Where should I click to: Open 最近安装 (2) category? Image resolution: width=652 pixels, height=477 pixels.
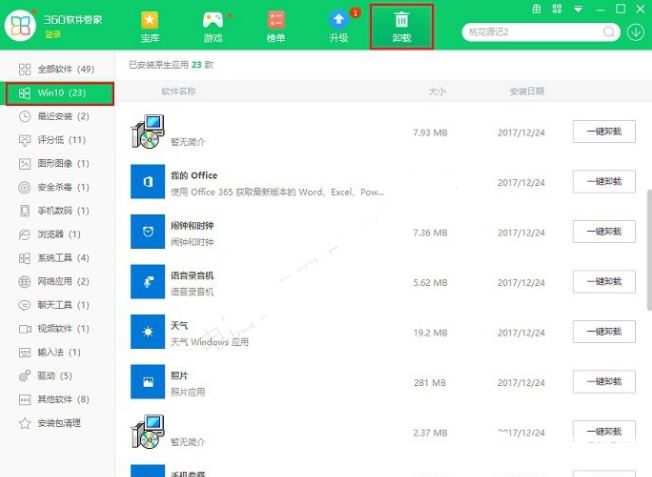[57, 116]
